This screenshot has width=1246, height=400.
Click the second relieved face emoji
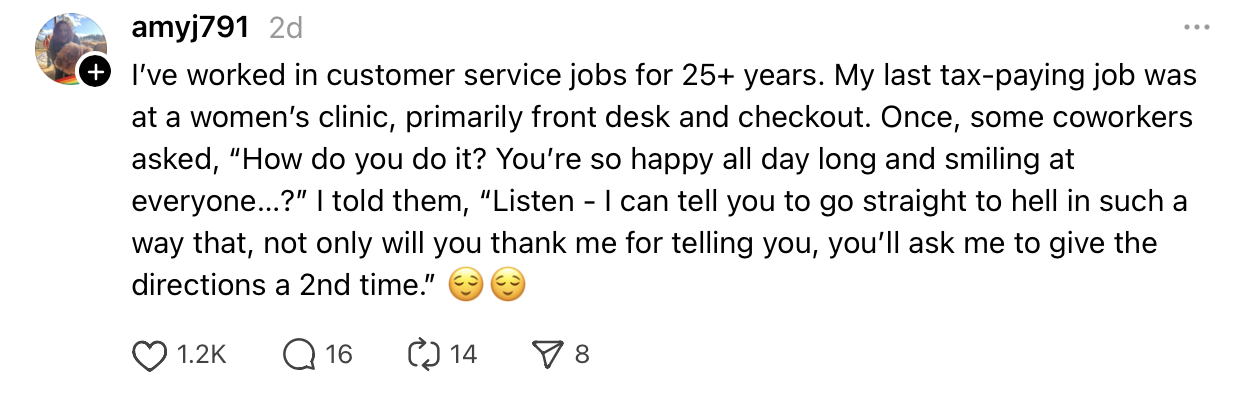(x=507, y=287)
